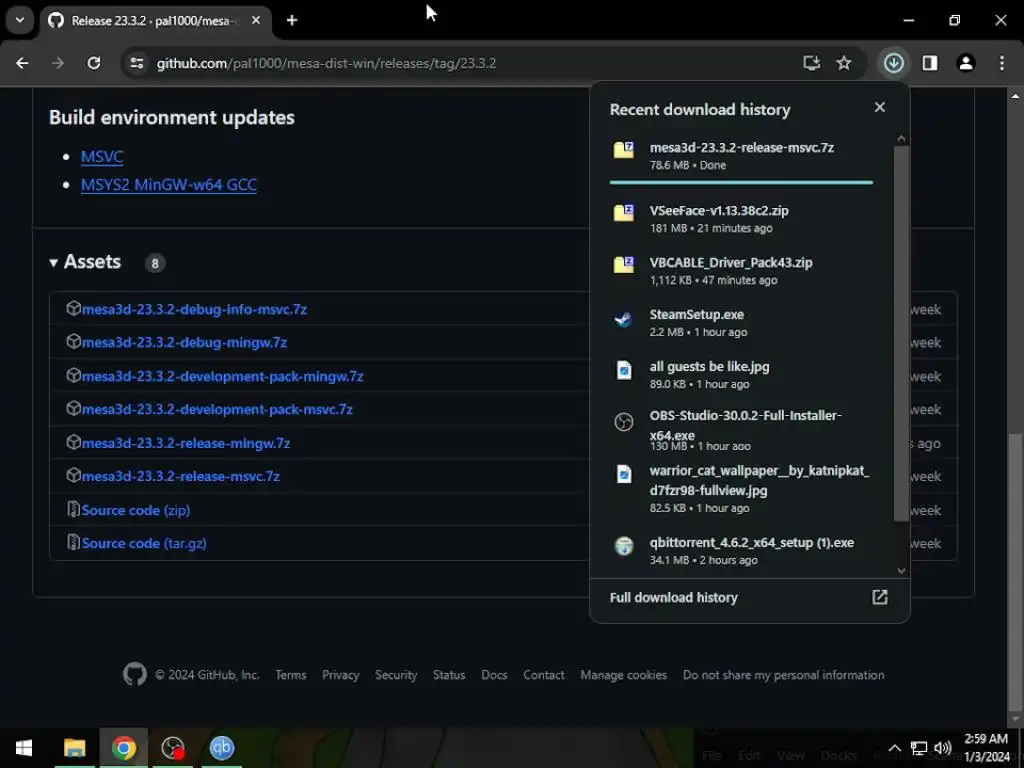This screenshot has height=768, width=1024.
Task: Open all guests be like.jpg download
Action: click(741, 374)
